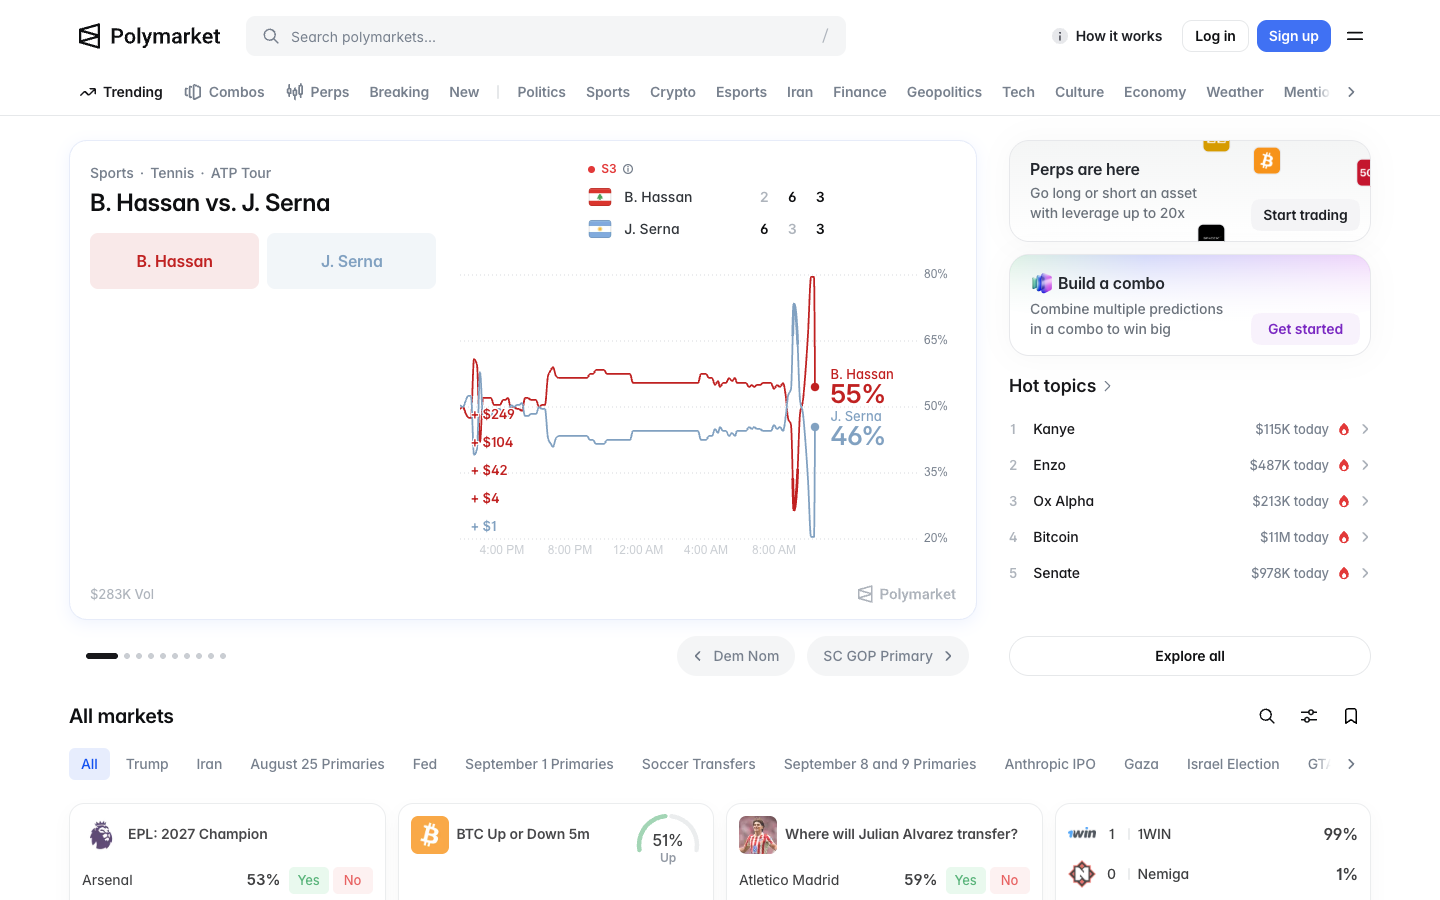1440x900 pixels.
Task: Click the Sign up button
Action: pyautogui.click(x=1294, y=36)
